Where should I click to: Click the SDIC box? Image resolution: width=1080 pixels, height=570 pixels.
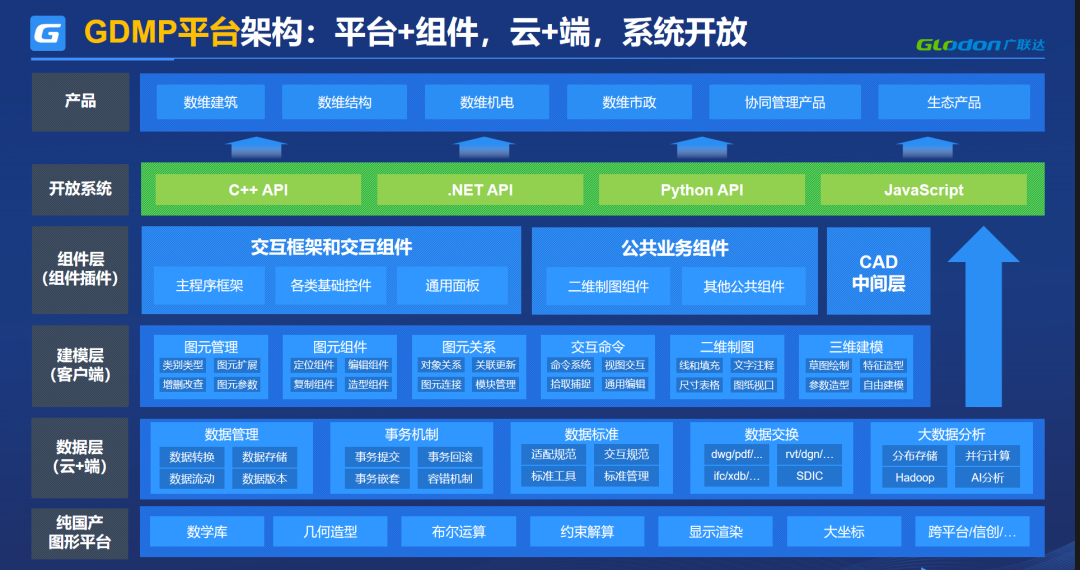[x=809, y=476]
